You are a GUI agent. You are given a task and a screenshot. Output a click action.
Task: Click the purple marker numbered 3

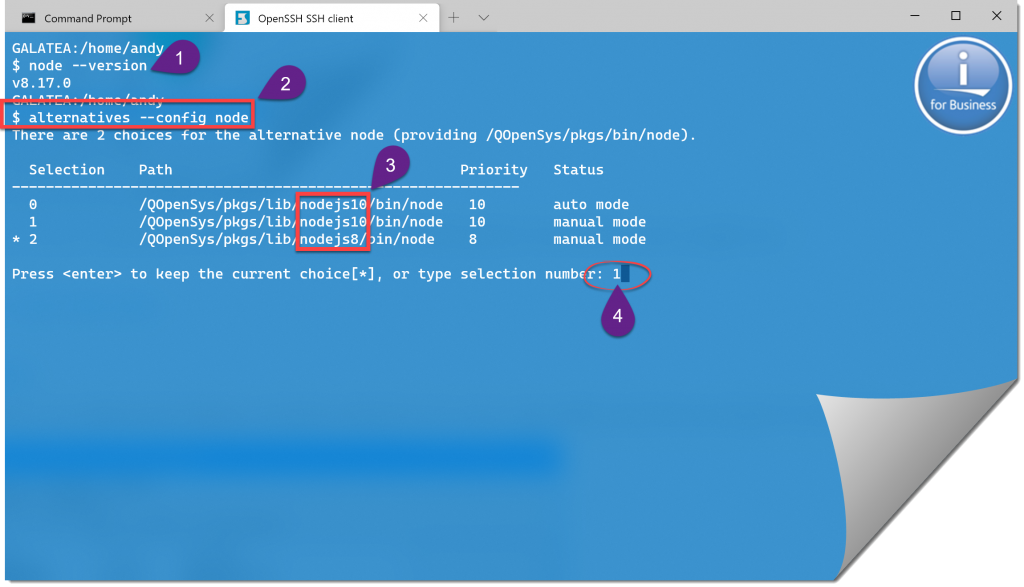pyautogui.click(x=391, y=164)
